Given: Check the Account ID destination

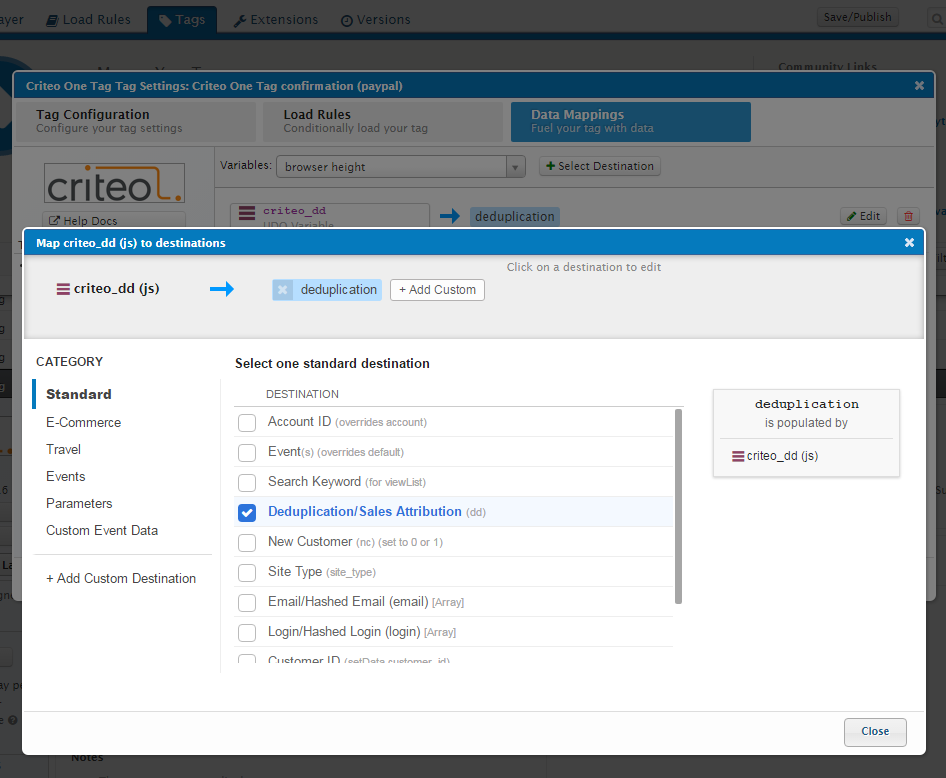Looking at the screenshot, I should tap(247, 422).
